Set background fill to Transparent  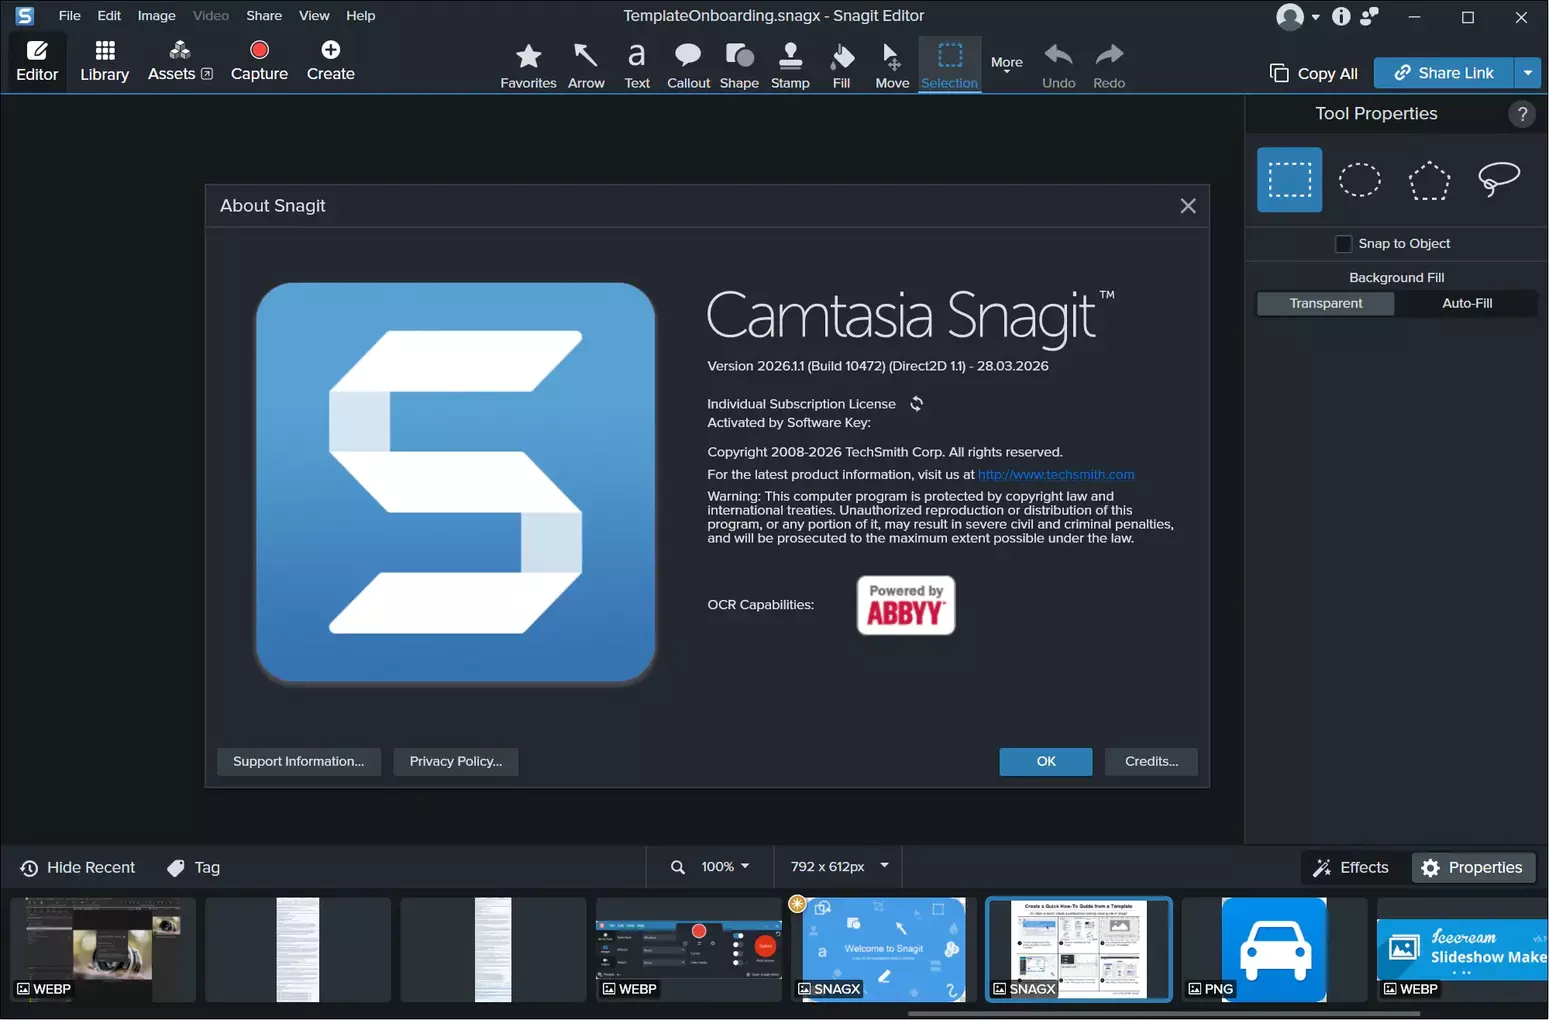point(1325,303)
